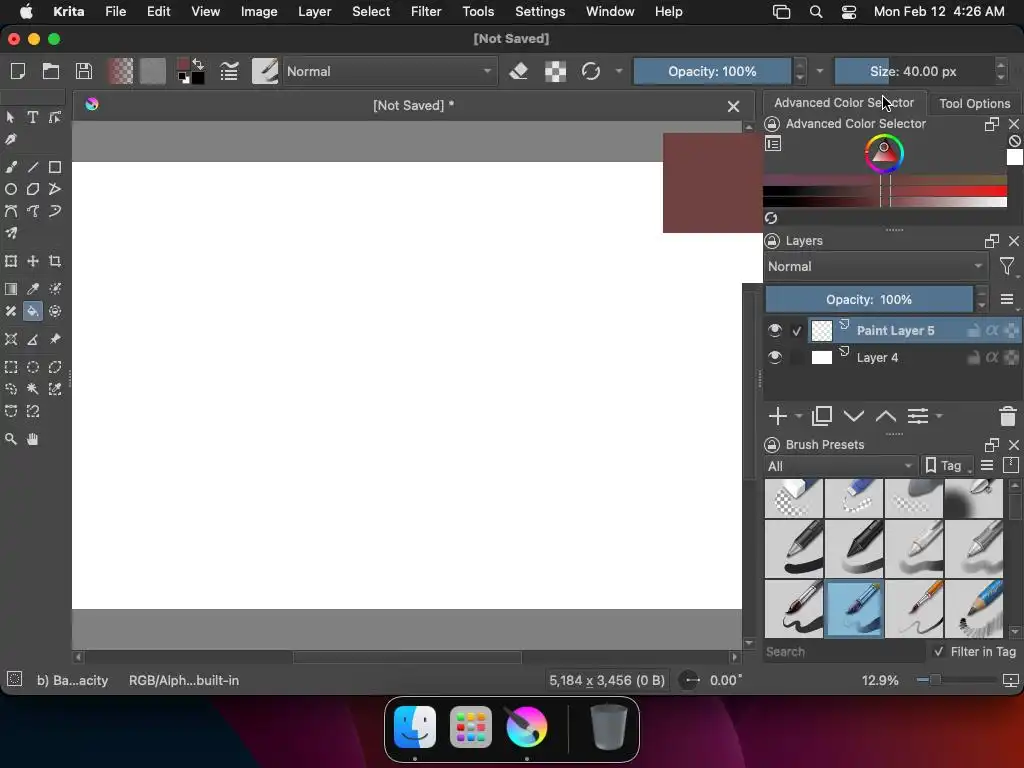This screenshot has height=768, width=1024.
Task: Switch to the Tool Options tab
Action: point(974,103)
